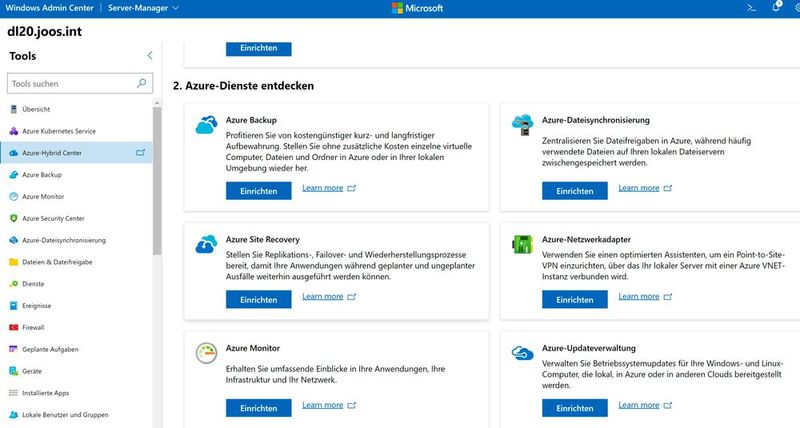800x428 pixels.
Task: Click the '2. Azure-Dienste entdecken' heading
Action: click(x=243, y=86)
